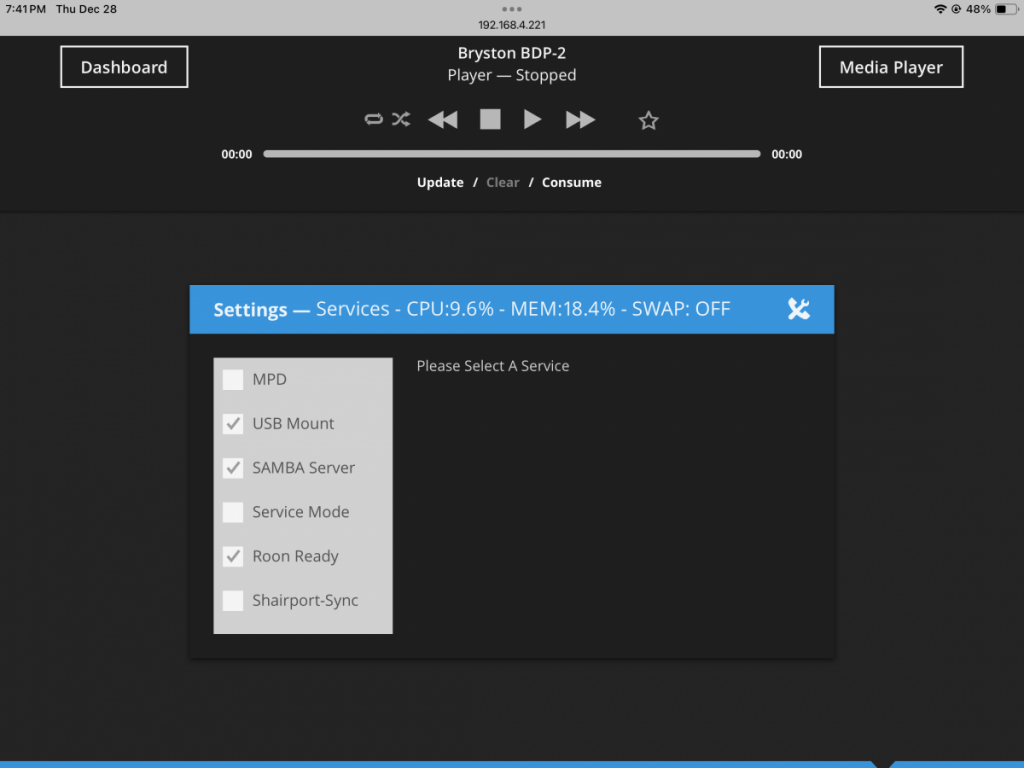
Task: Uncheck the SAMBA Server checkbox
Action: (x=232, y=468)
